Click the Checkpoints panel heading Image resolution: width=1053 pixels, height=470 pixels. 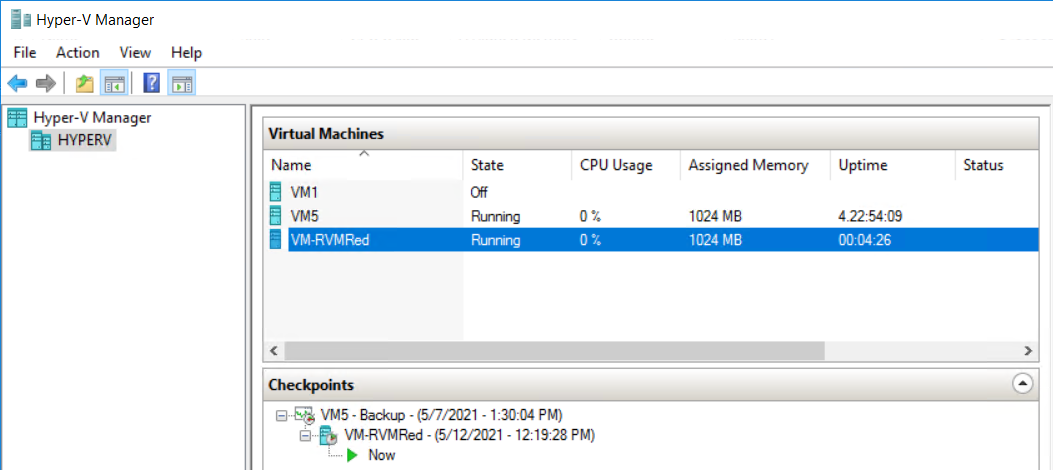pyautogui.click(x=311, y=385)
